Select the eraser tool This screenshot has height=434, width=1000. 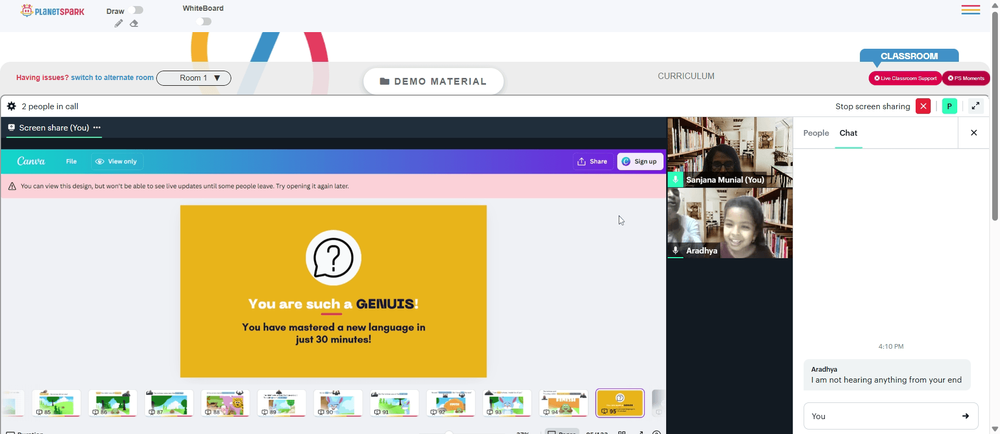coord(134,24)
